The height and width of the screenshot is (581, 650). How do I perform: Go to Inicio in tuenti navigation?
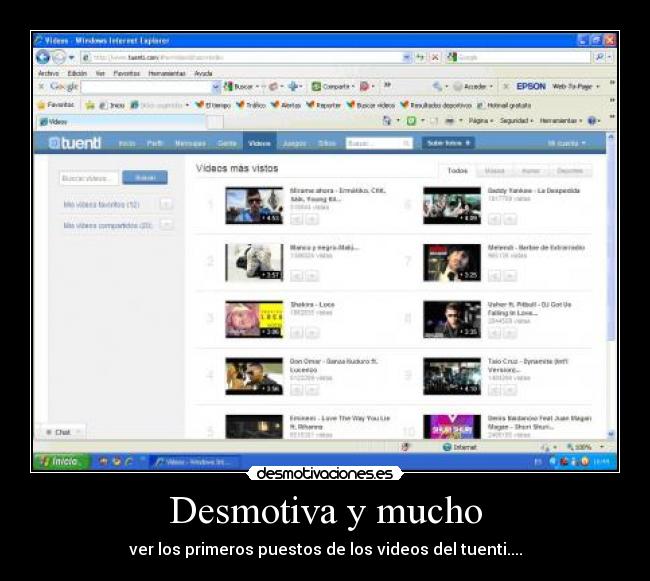[127, 143]
